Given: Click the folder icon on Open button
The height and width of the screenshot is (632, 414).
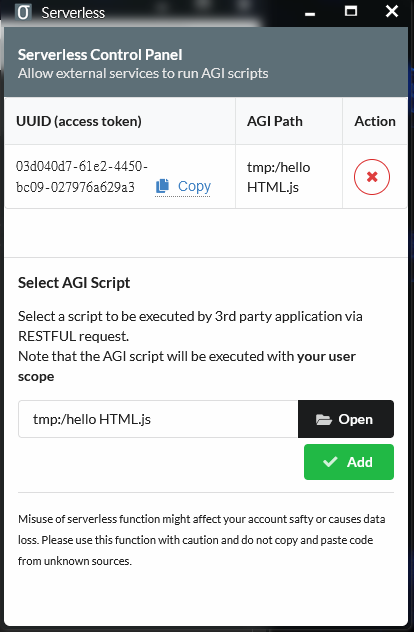Looking at the screenshot, I should tap(324, 420).
